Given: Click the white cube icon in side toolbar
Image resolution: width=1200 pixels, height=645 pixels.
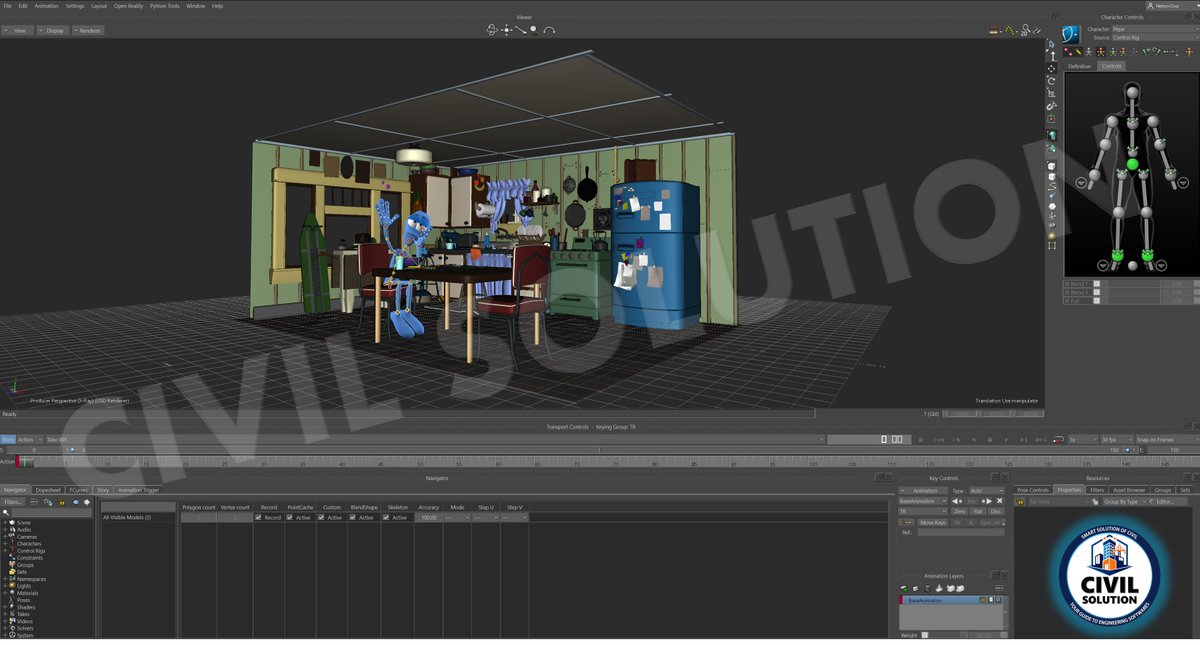Looking at the screenshot, I should click(1052, 165).
